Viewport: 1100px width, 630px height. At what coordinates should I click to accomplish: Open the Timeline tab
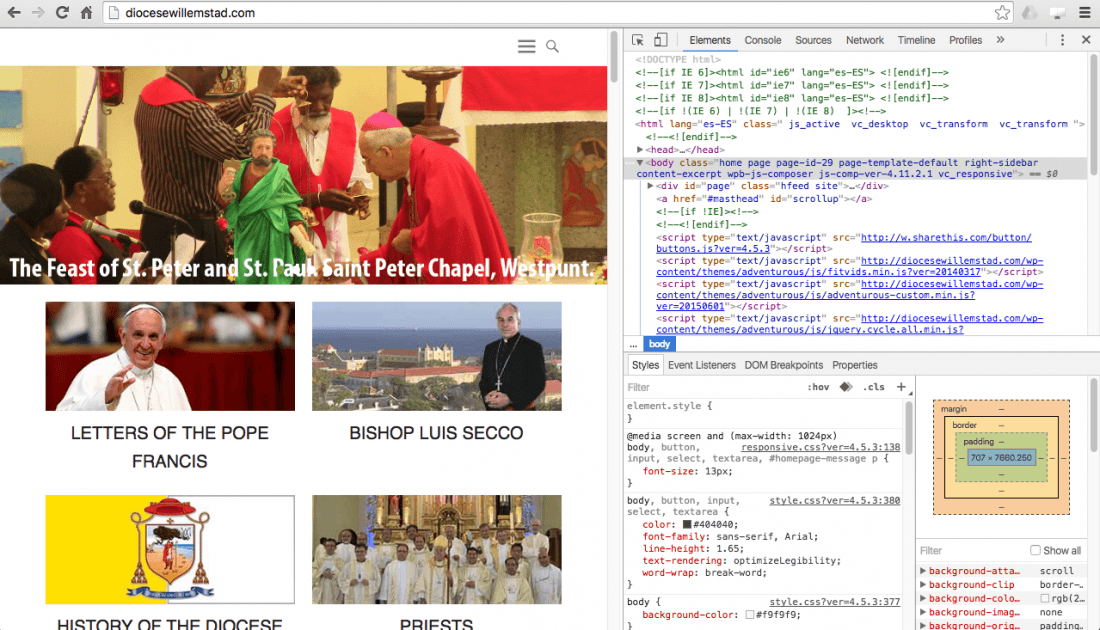click(916, 40)
